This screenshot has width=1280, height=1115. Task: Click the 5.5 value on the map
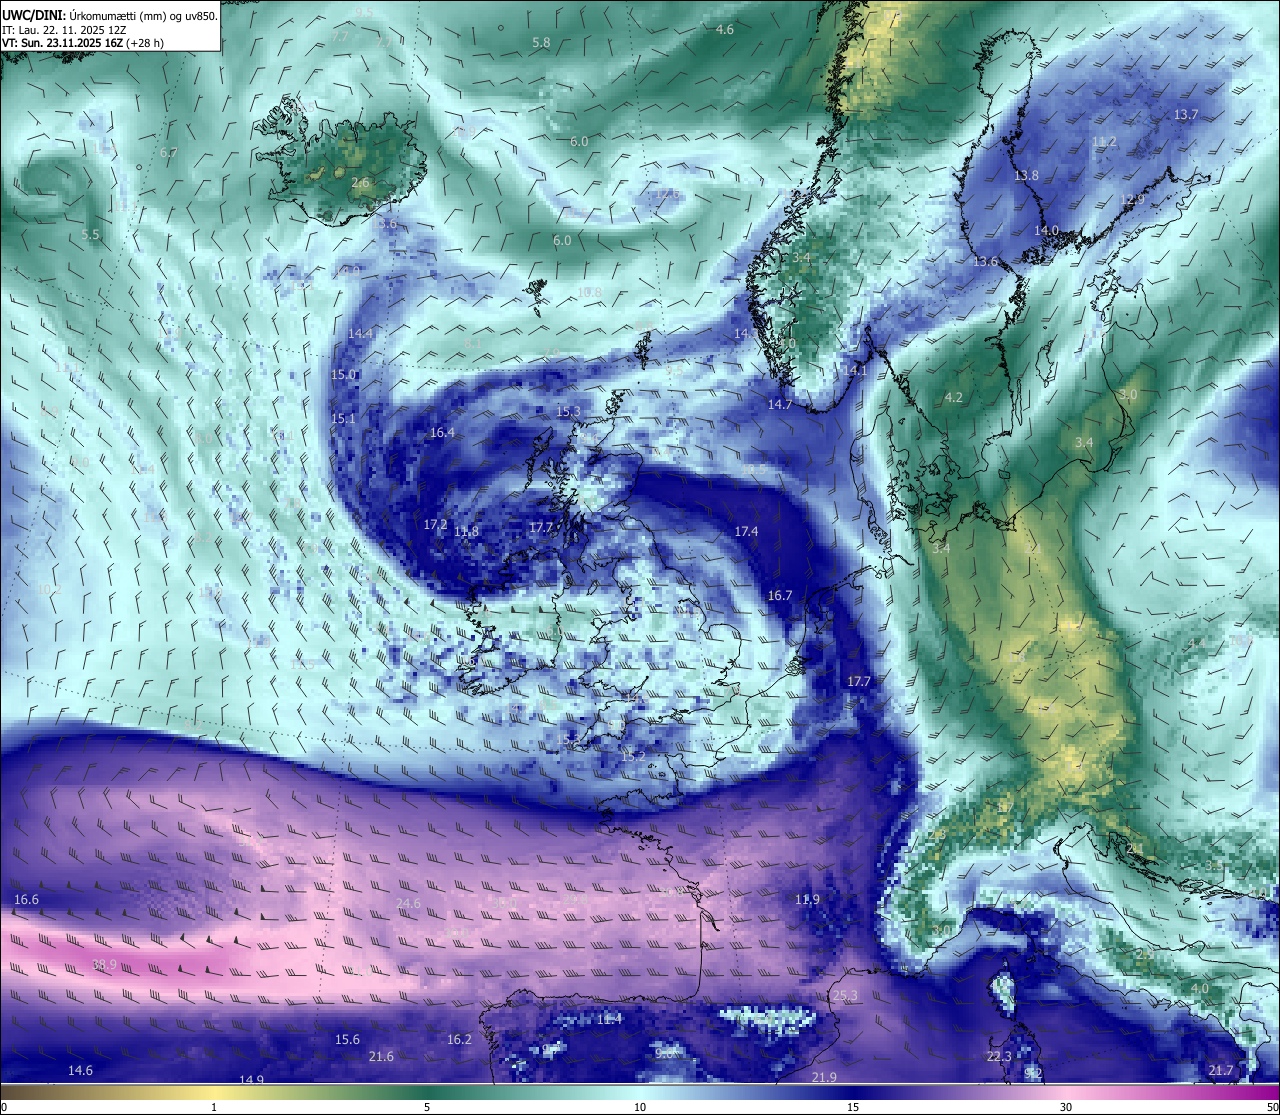click(91, 235)
